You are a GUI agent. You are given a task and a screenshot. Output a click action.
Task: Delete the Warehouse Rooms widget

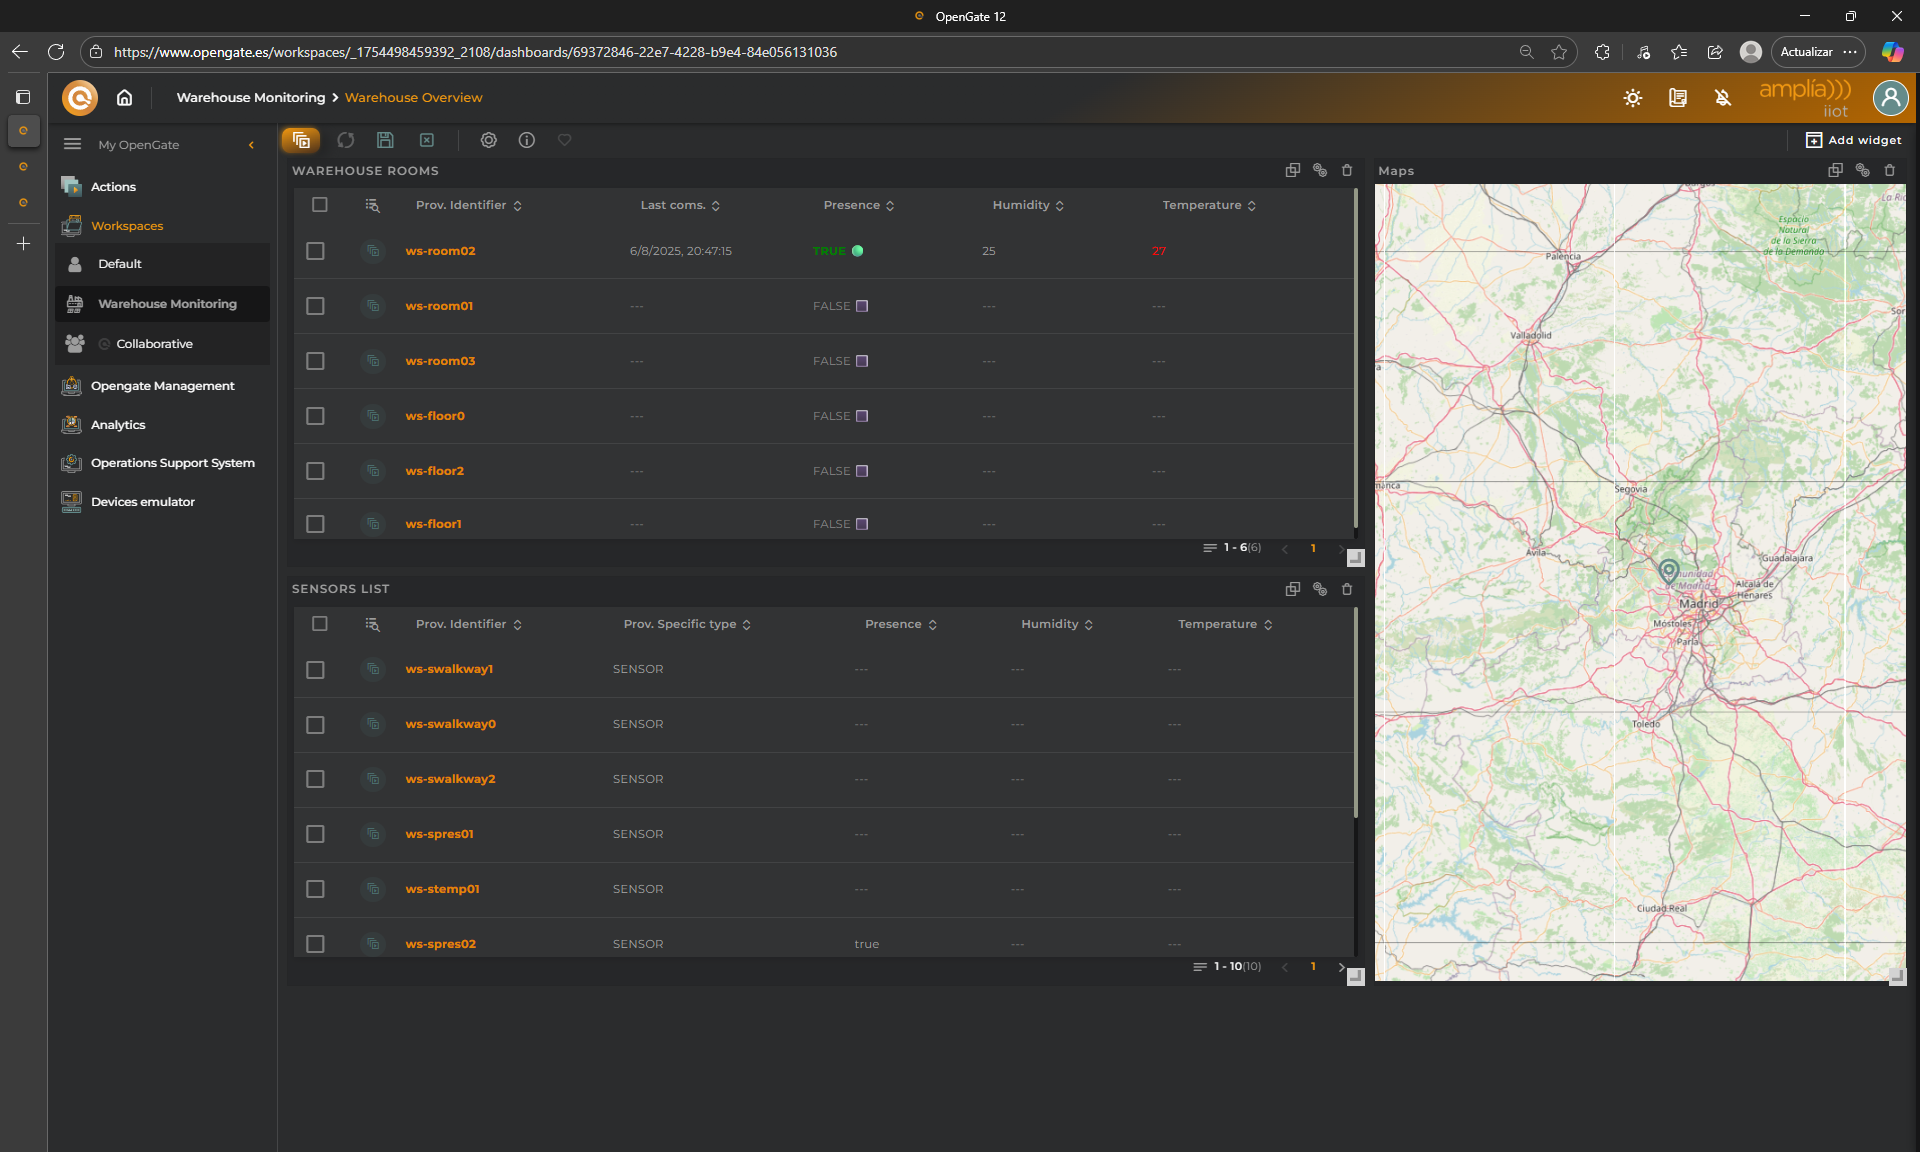(1347, 170)
